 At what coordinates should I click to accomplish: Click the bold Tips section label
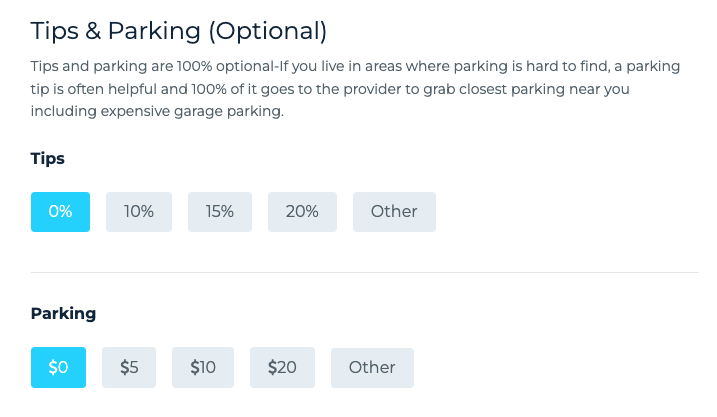[48, 159]
